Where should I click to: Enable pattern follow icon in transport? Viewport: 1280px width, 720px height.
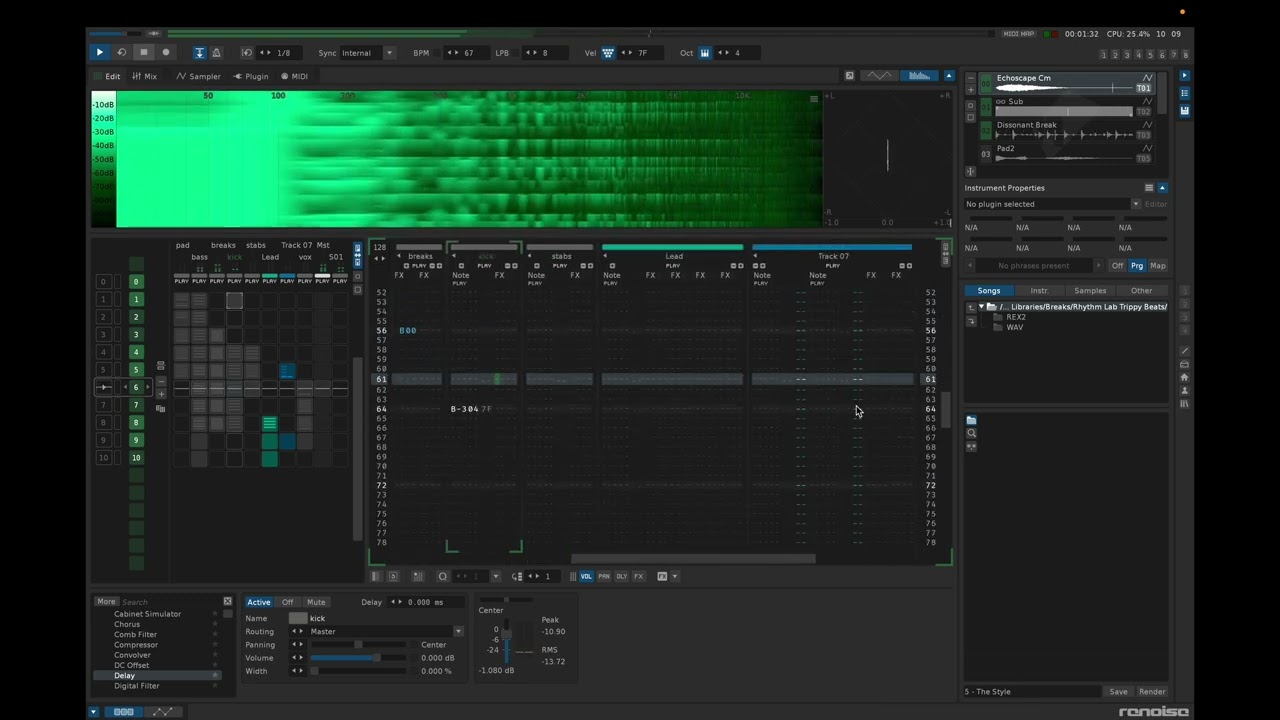click(199, 53)
